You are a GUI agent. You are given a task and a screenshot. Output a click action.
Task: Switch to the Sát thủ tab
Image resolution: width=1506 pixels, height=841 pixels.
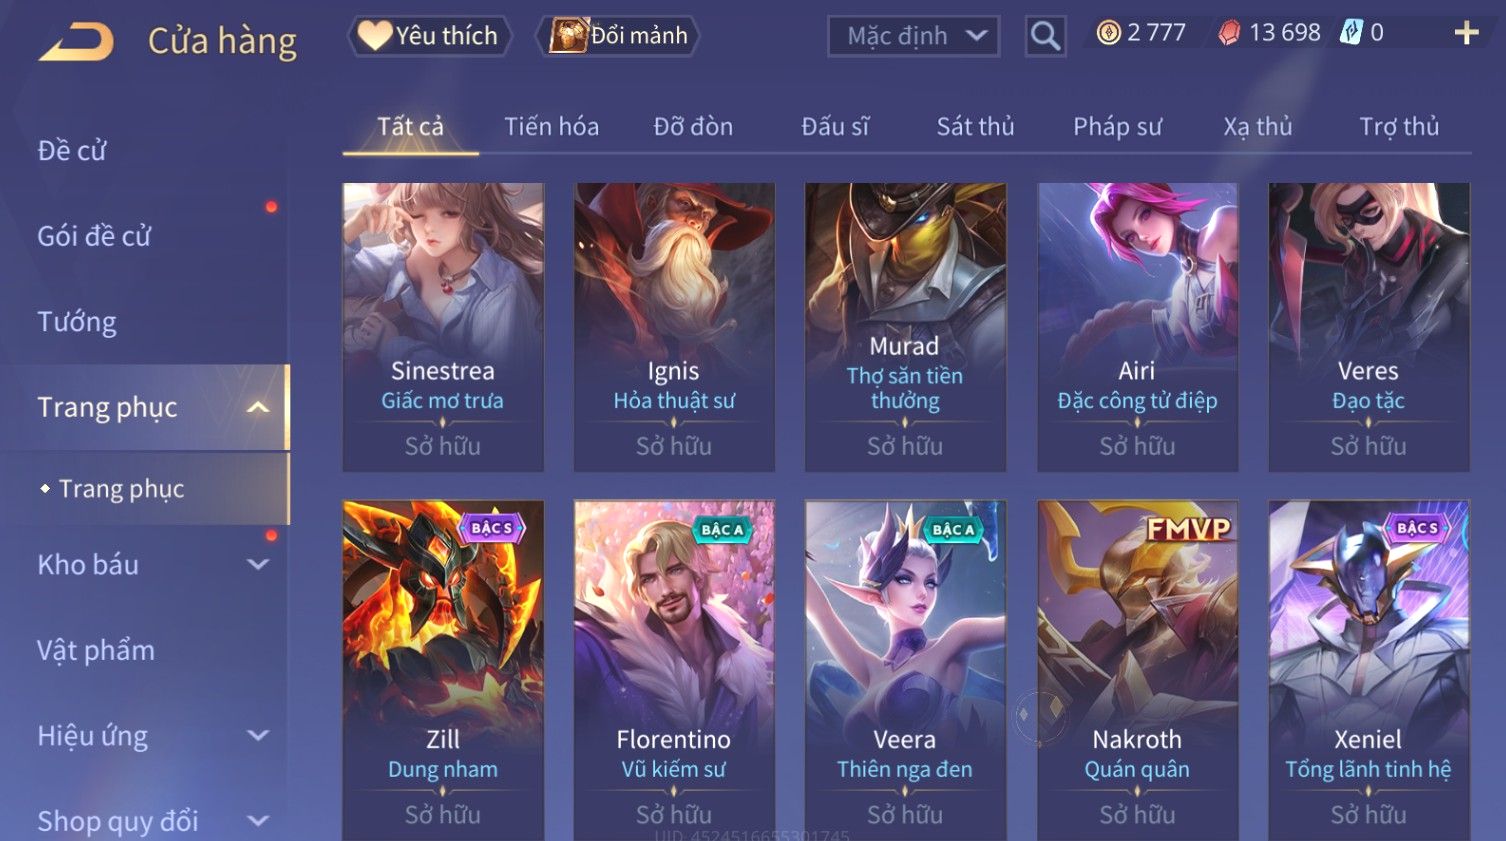[x=975, y=126]
